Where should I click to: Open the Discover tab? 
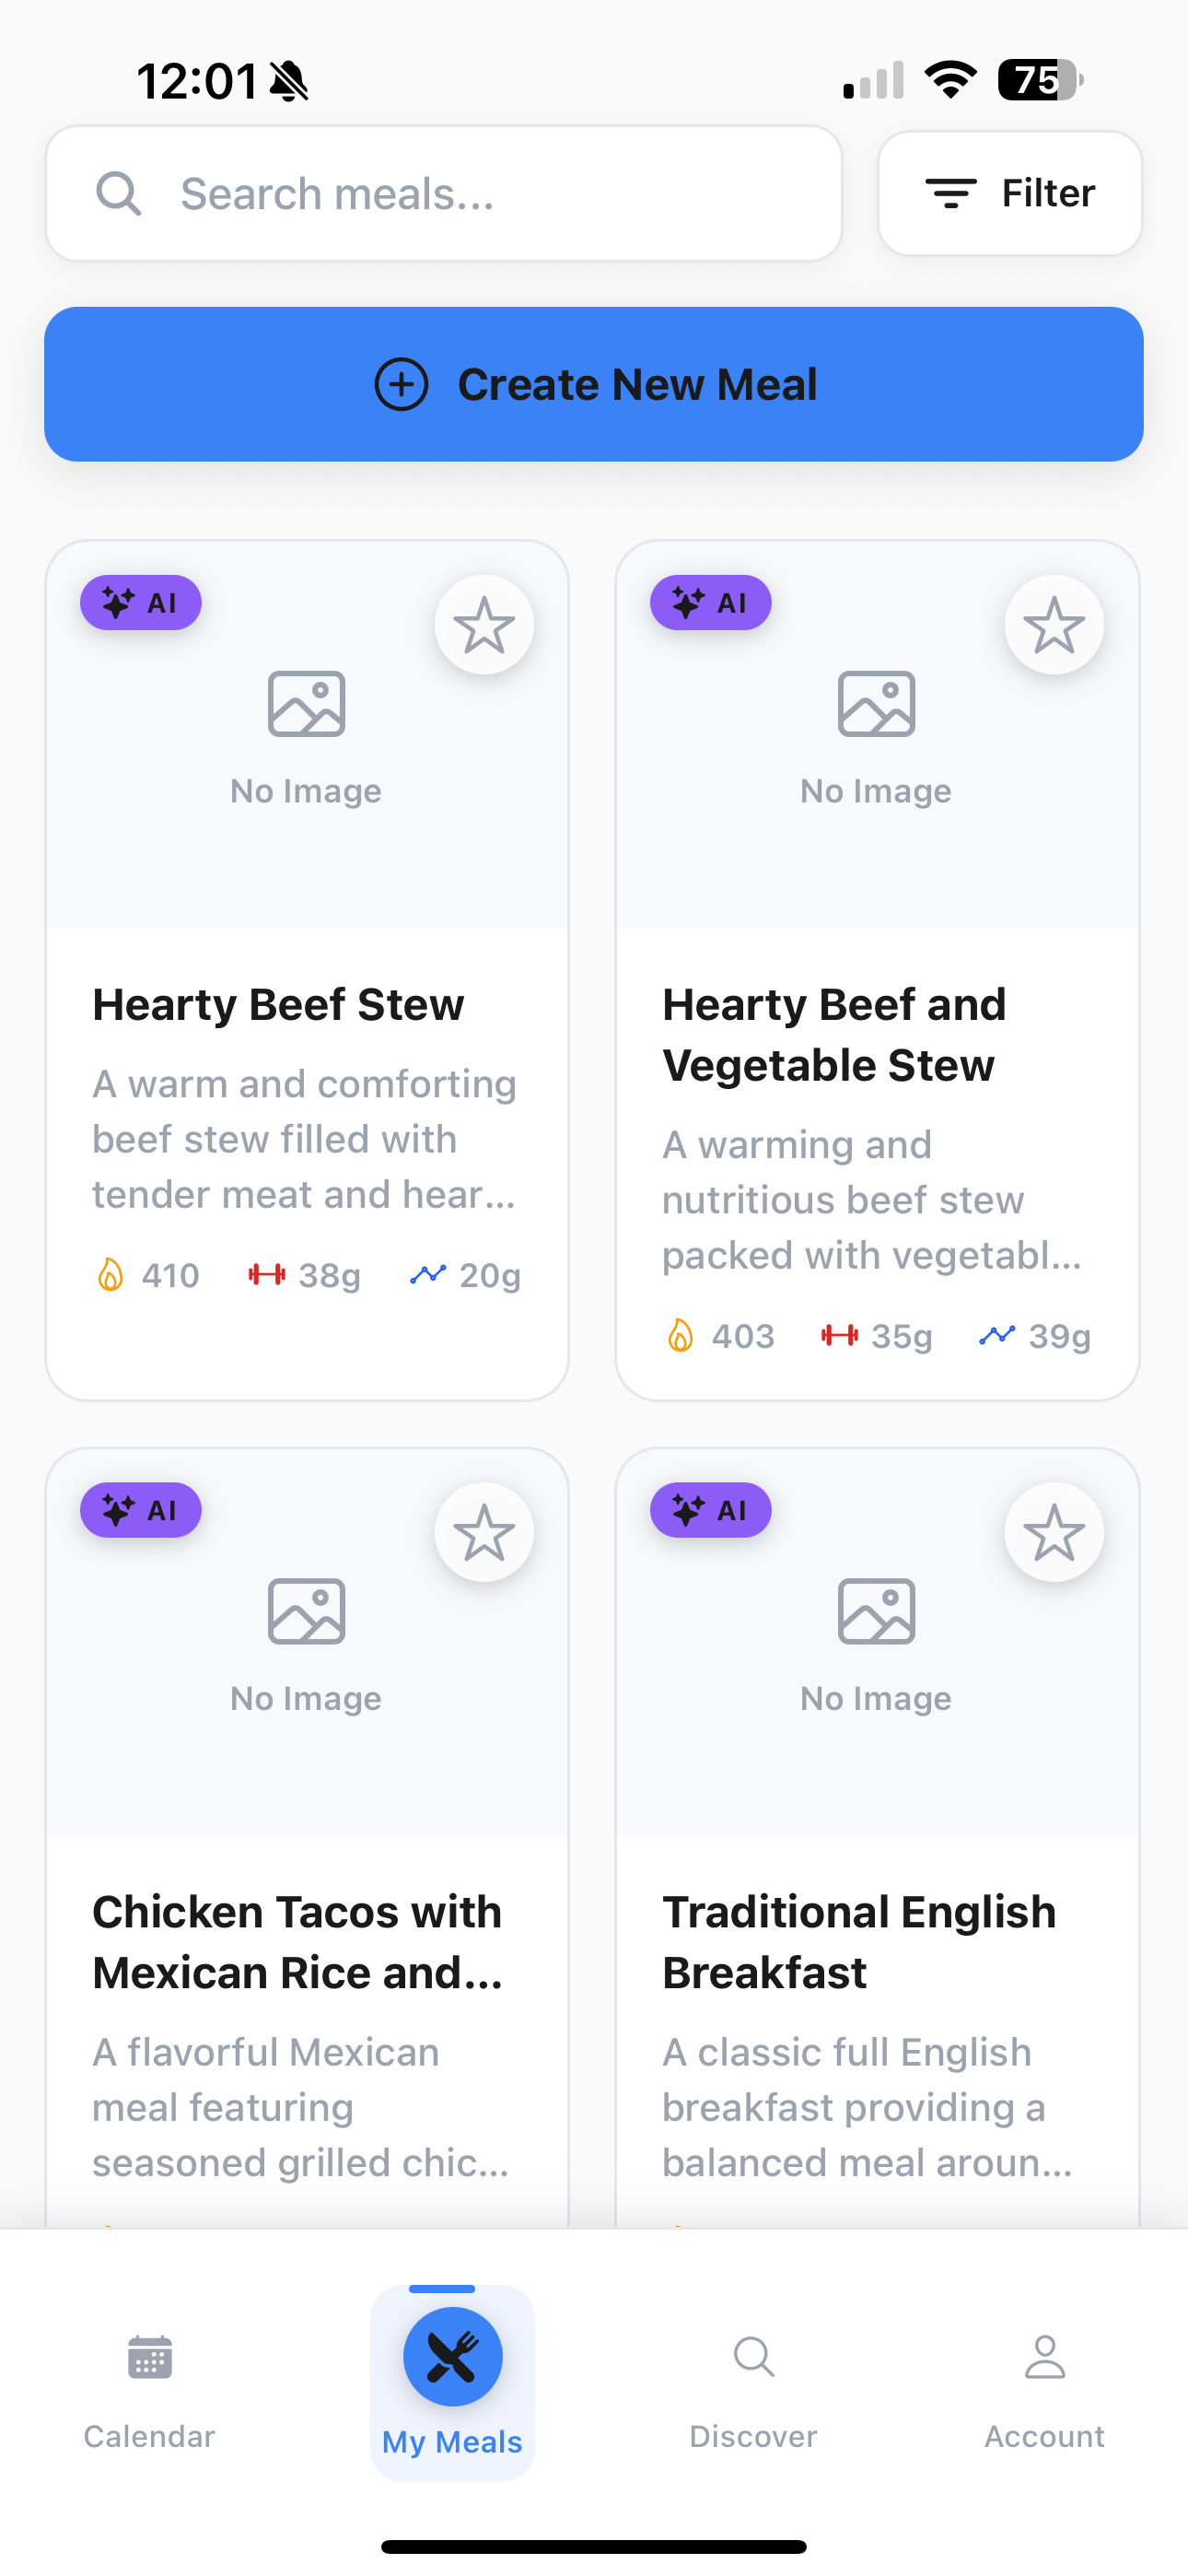click(753, 2382)
